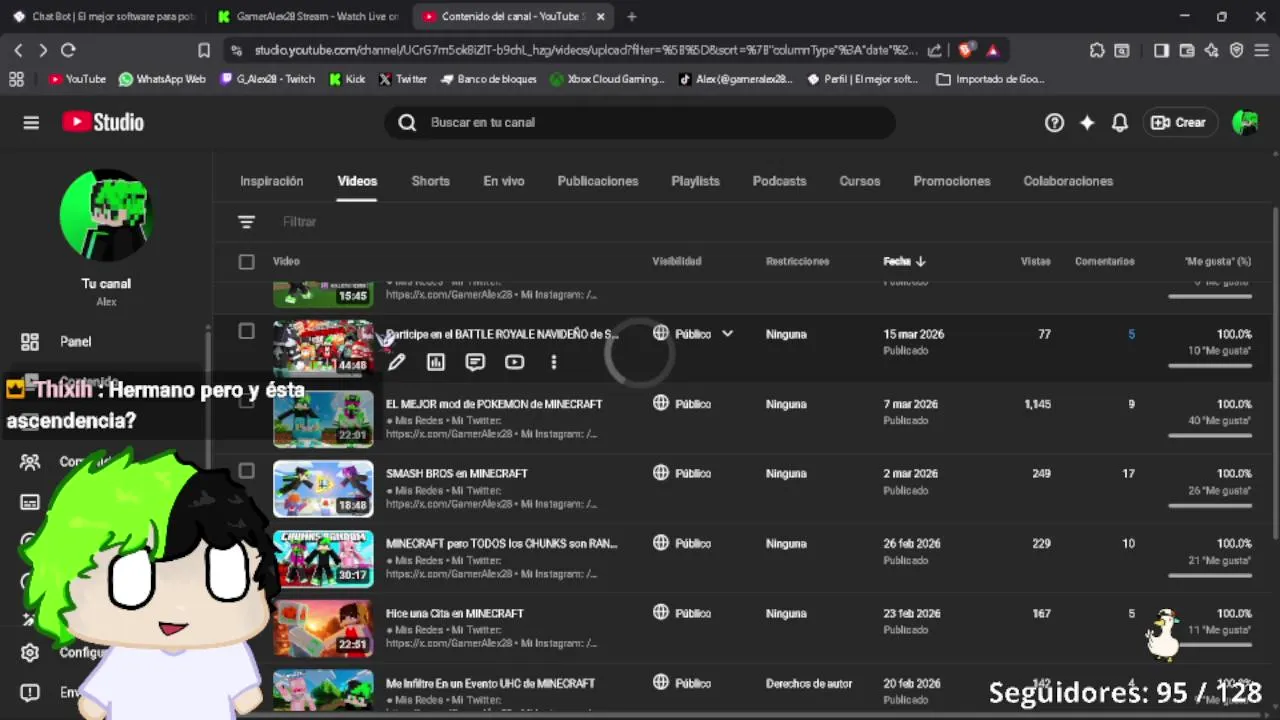Viewport: 1280px width, 720px height.
Task: Open the Kick bookmark
Action: [x=346, y=79]
